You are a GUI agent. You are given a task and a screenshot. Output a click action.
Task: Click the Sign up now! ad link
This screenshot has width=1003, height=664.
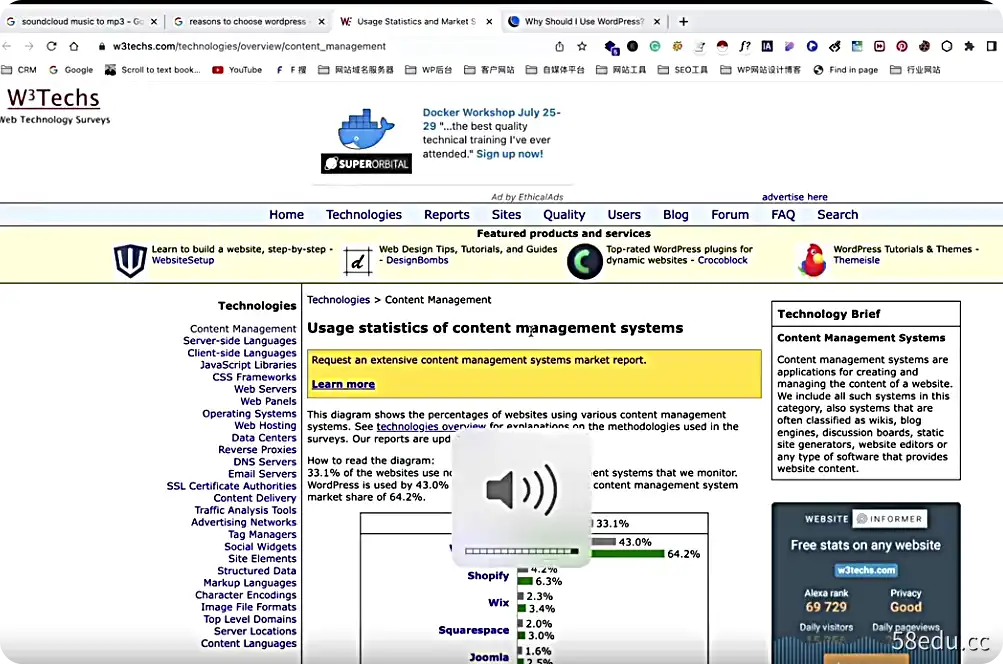coord(509,154)
